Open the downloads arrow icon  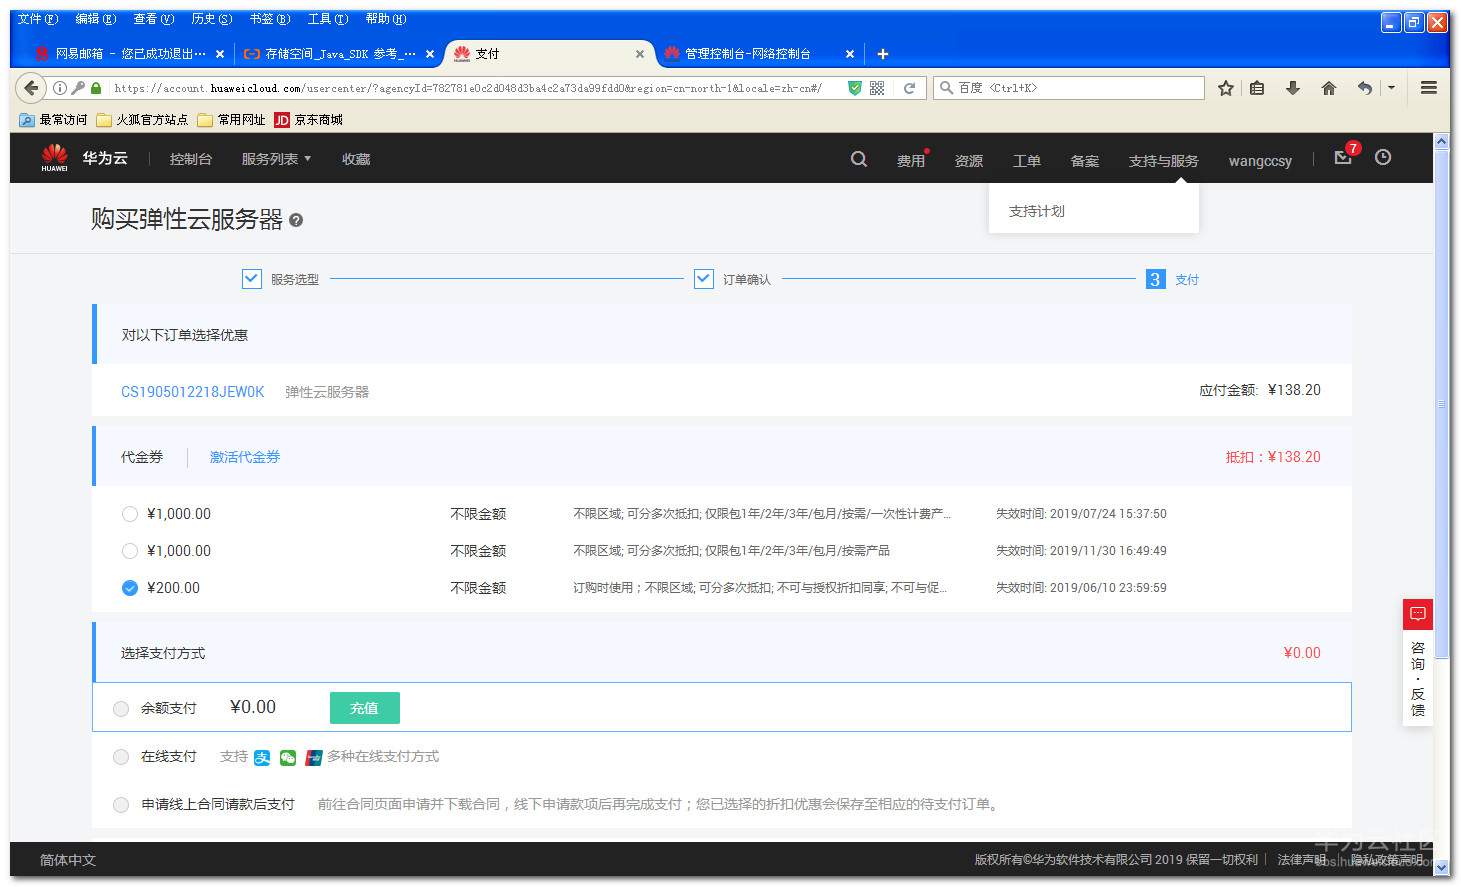(1292, 88)
